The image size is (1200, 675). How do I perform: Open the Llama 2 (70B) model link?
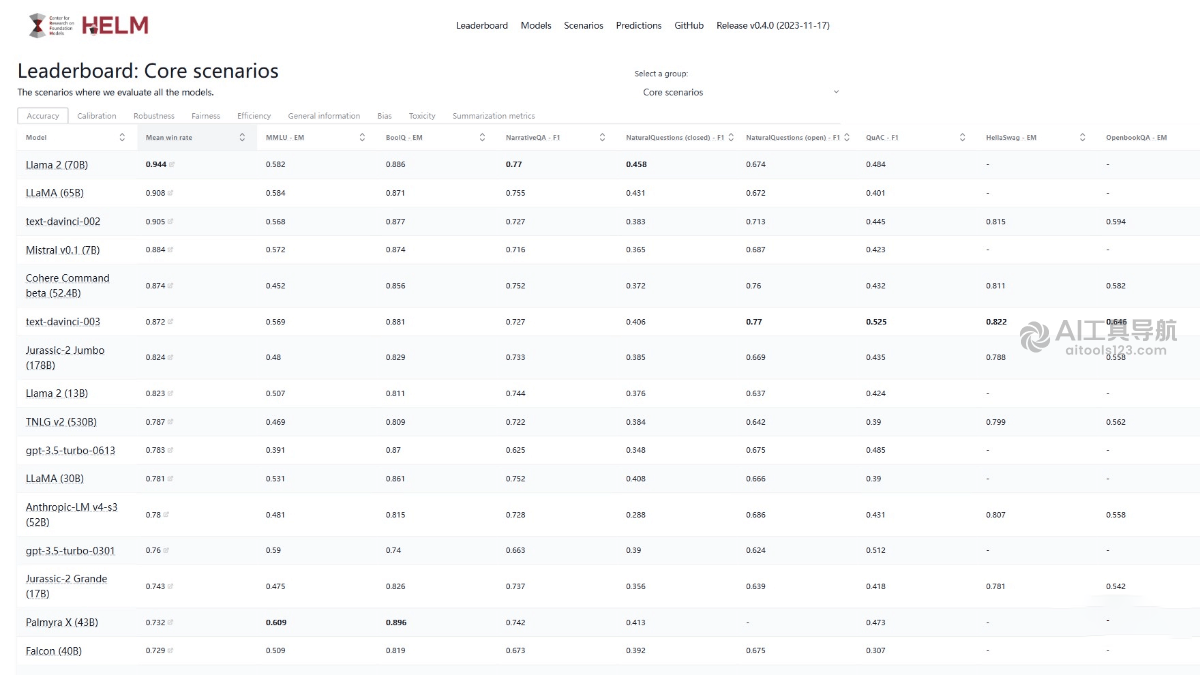[56, 164]
